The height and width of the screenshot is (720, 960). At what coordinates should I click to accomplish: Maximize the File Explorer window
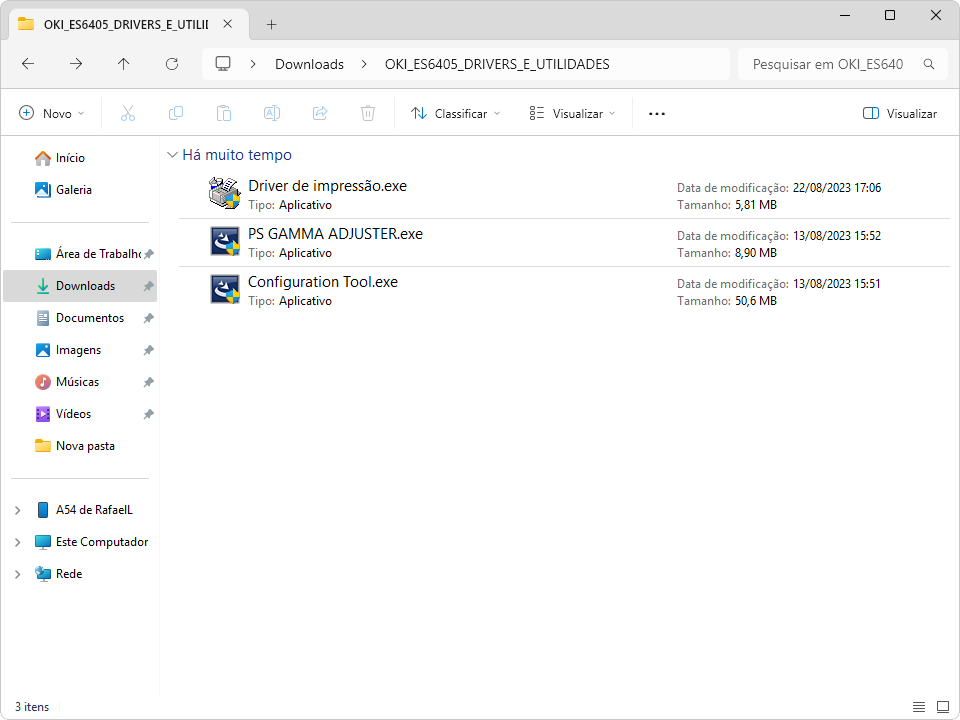pyautogui.click(x=890, y=15)
